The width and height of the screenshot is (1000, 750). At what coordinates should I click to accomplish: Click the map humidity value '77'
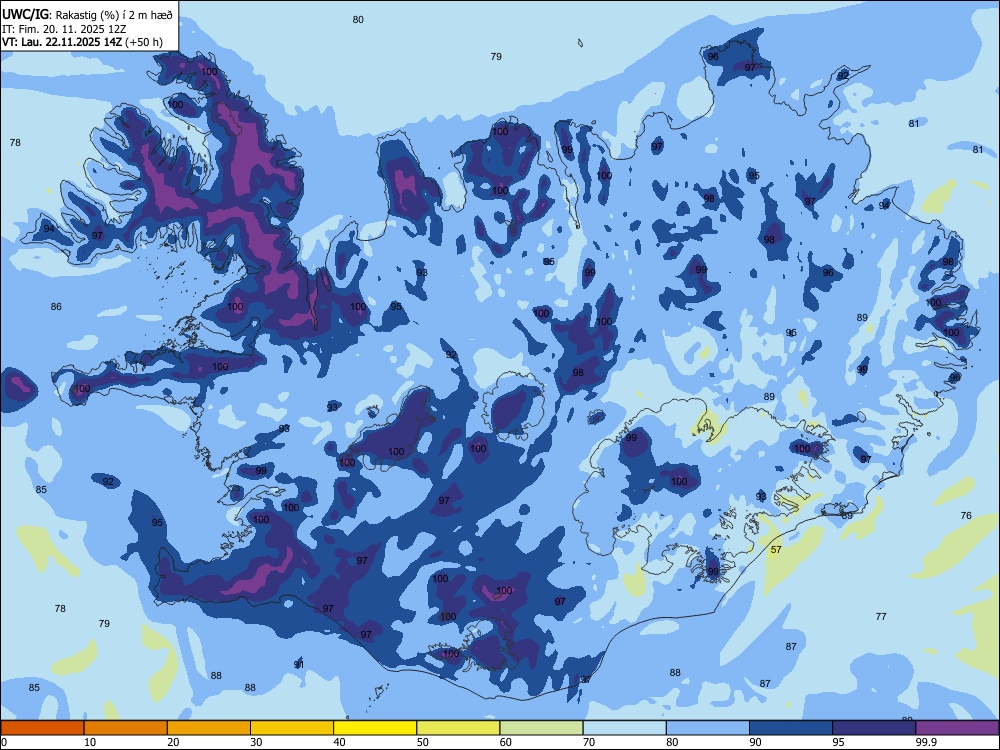(881, 617)
